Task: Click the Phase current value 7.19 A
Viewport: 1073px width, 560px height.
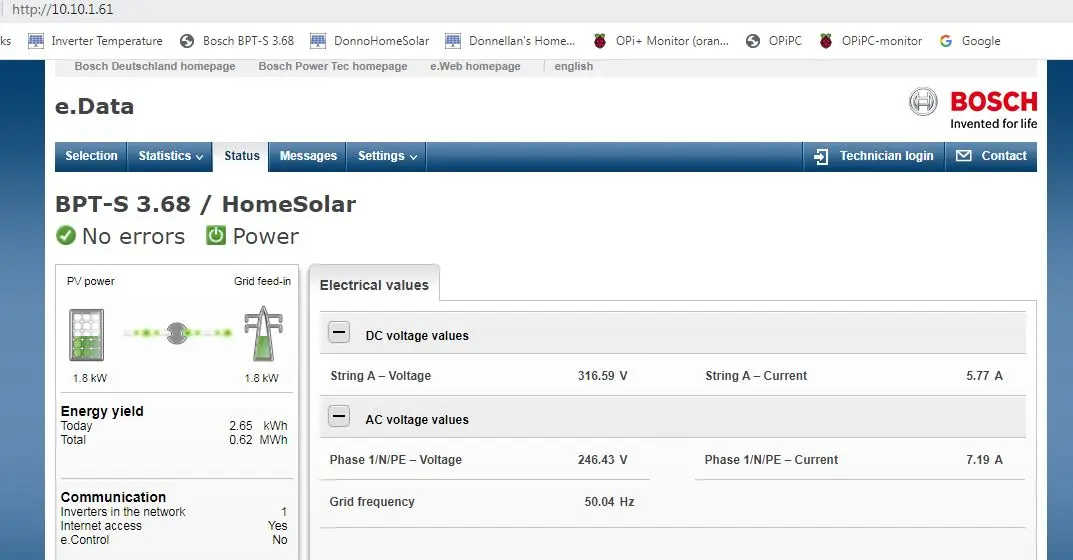Action: tap(984, 460)
